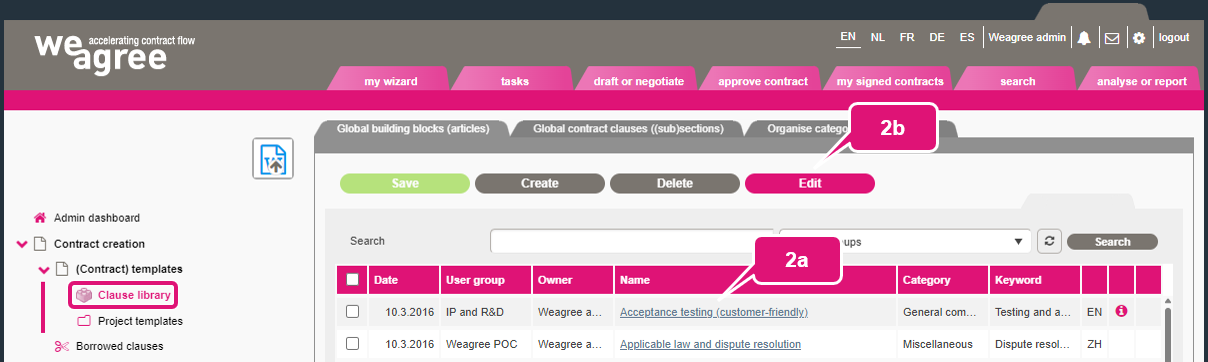Click the Contract creation document icon

pos(40,243)
